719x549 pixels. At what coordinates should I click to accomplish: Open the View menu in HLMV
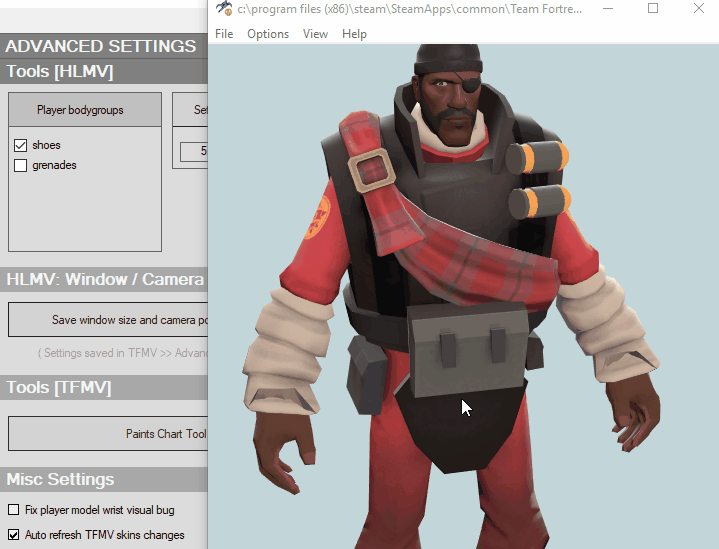(315, 34)
